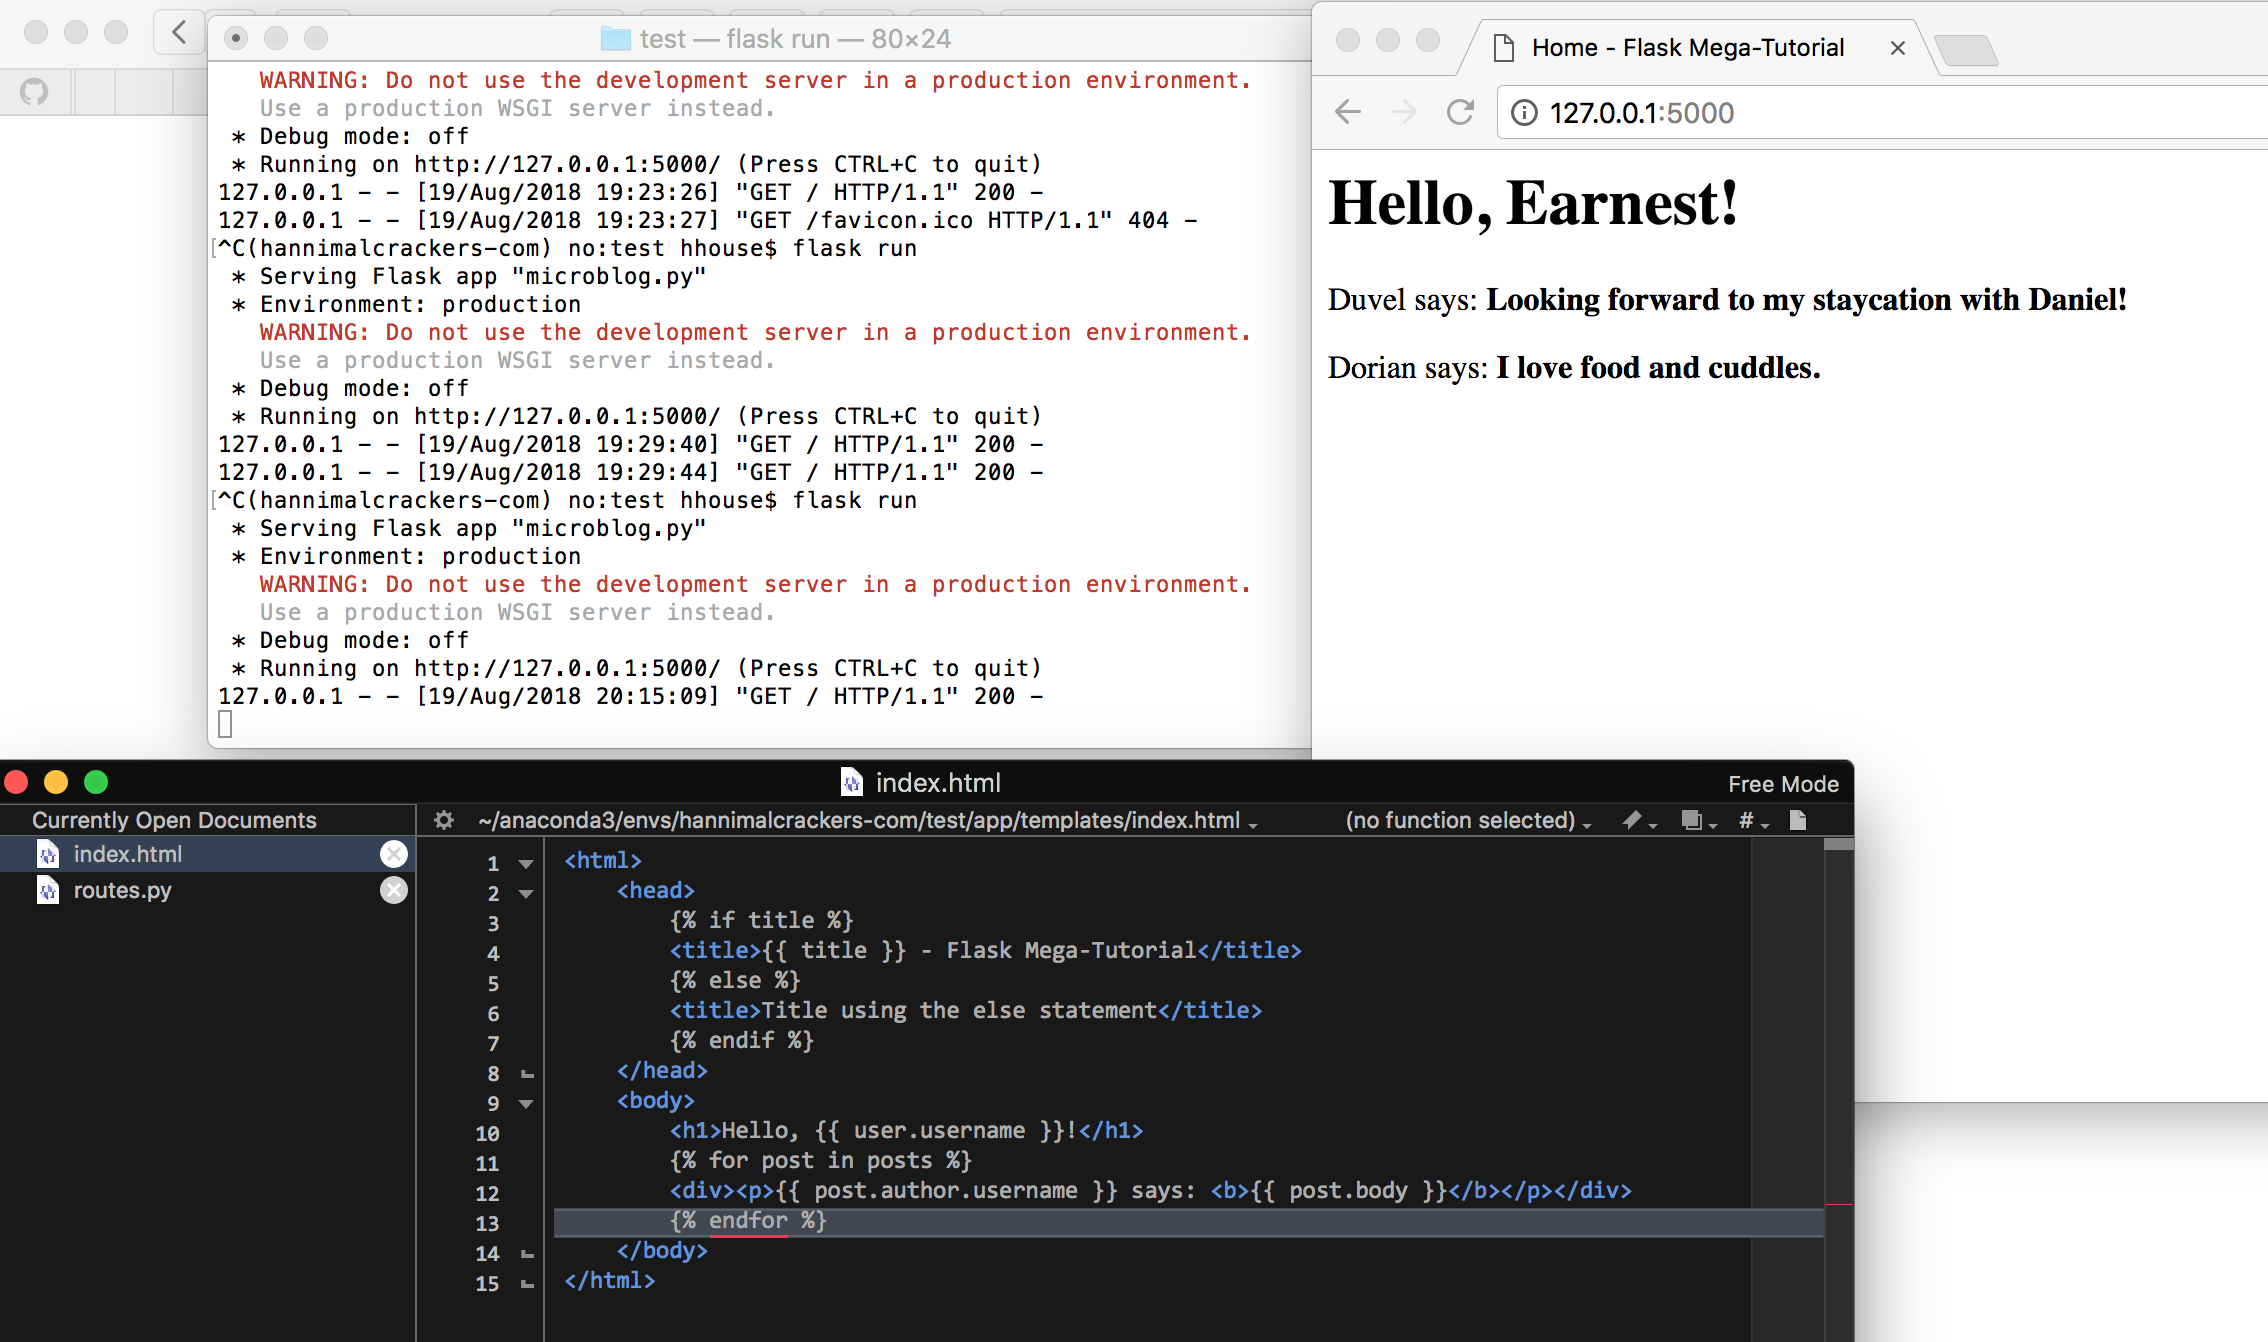The width and height of the screenshot is (2268, 1342).
Task: Collapse the head tag fold on line 2
Action: click(526, 894)
